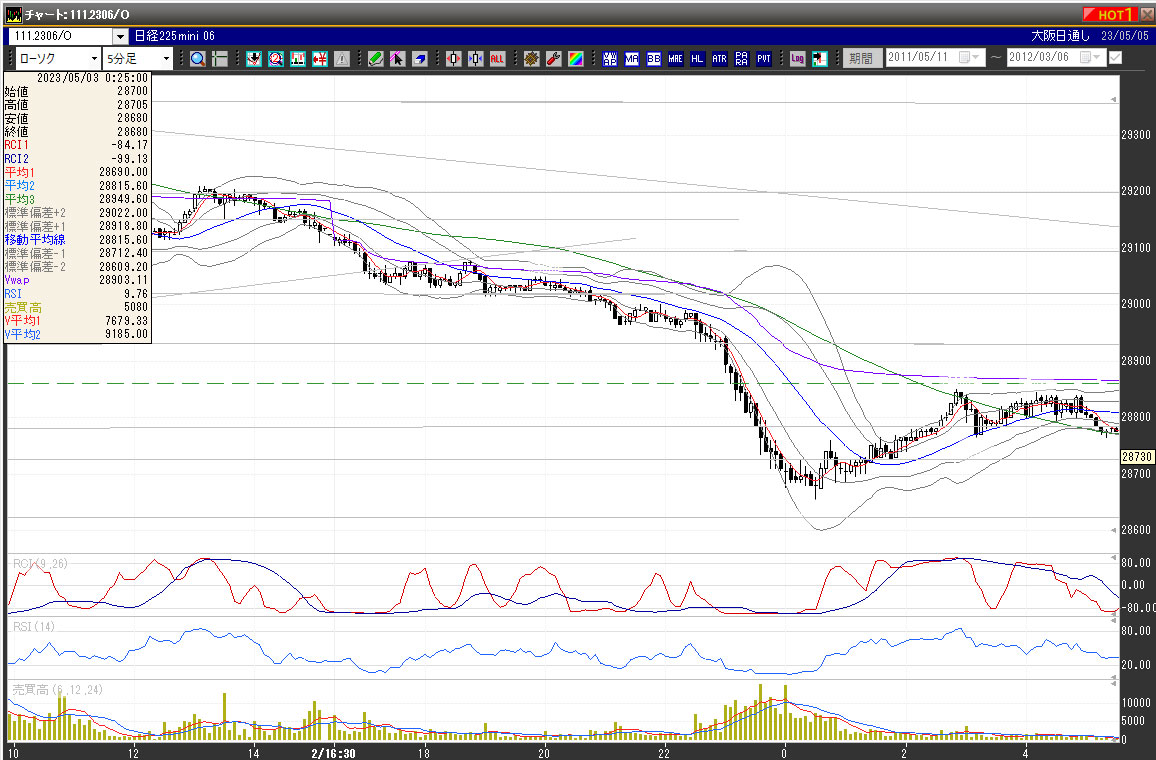Click the circled number 2 chart icon
This screenshot has height=760, width=1156.
click(276, 59)
